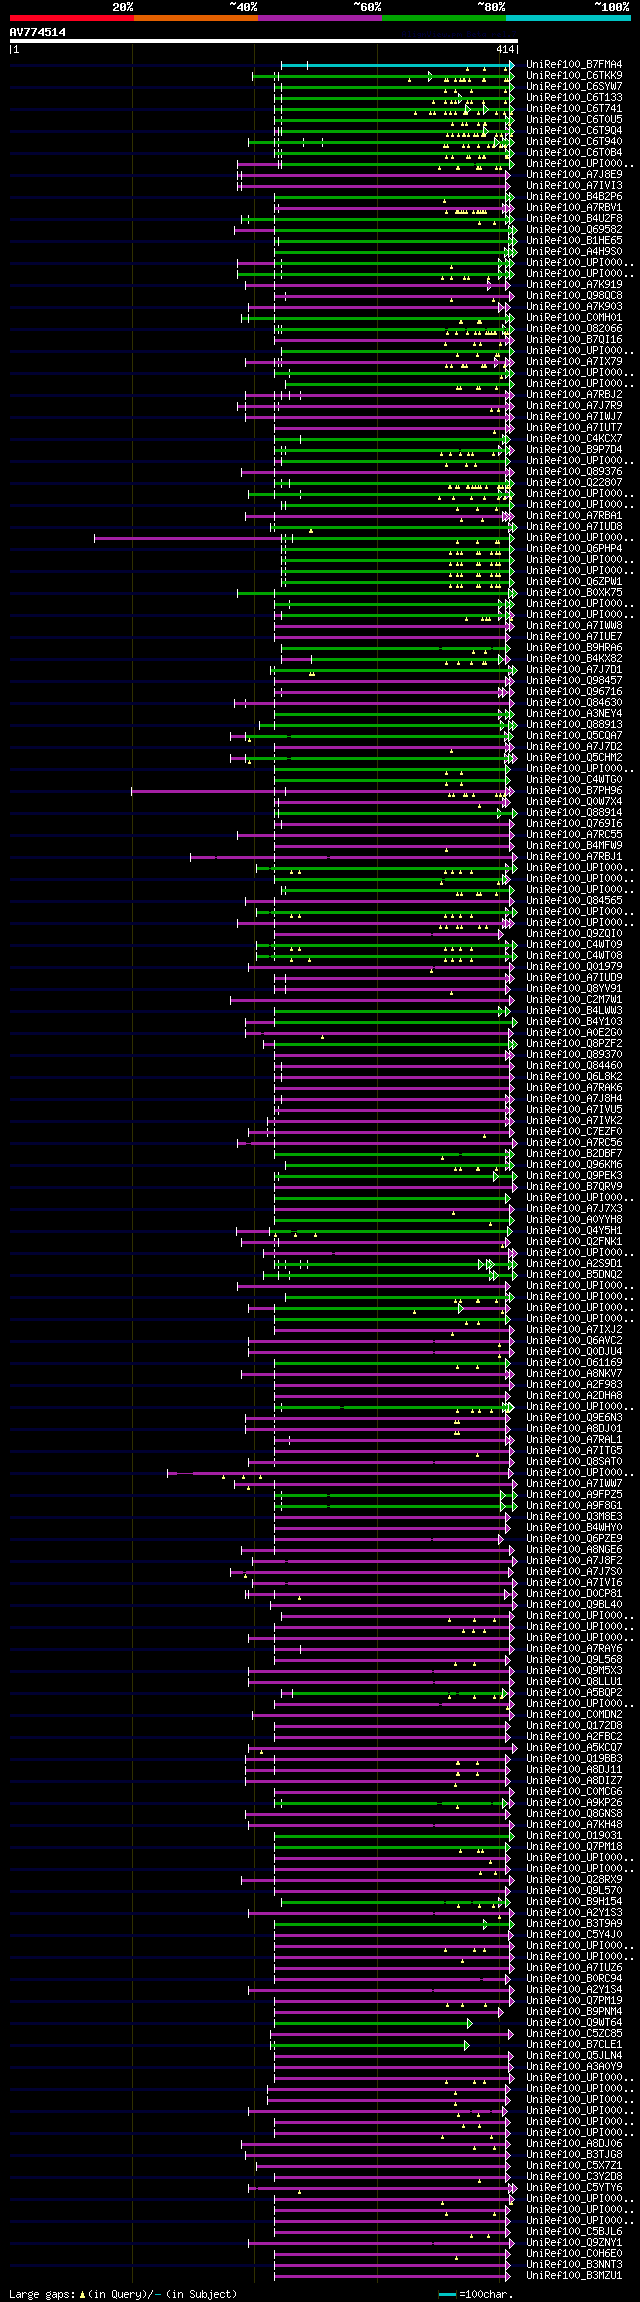Open hit UniRef100_Q89376

[x=574, y=472]
